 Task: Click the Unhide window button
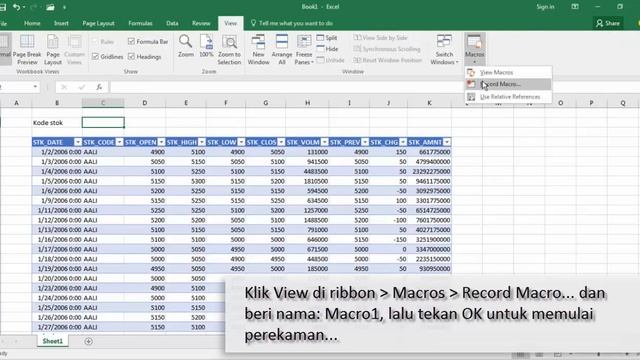point(331,60)
